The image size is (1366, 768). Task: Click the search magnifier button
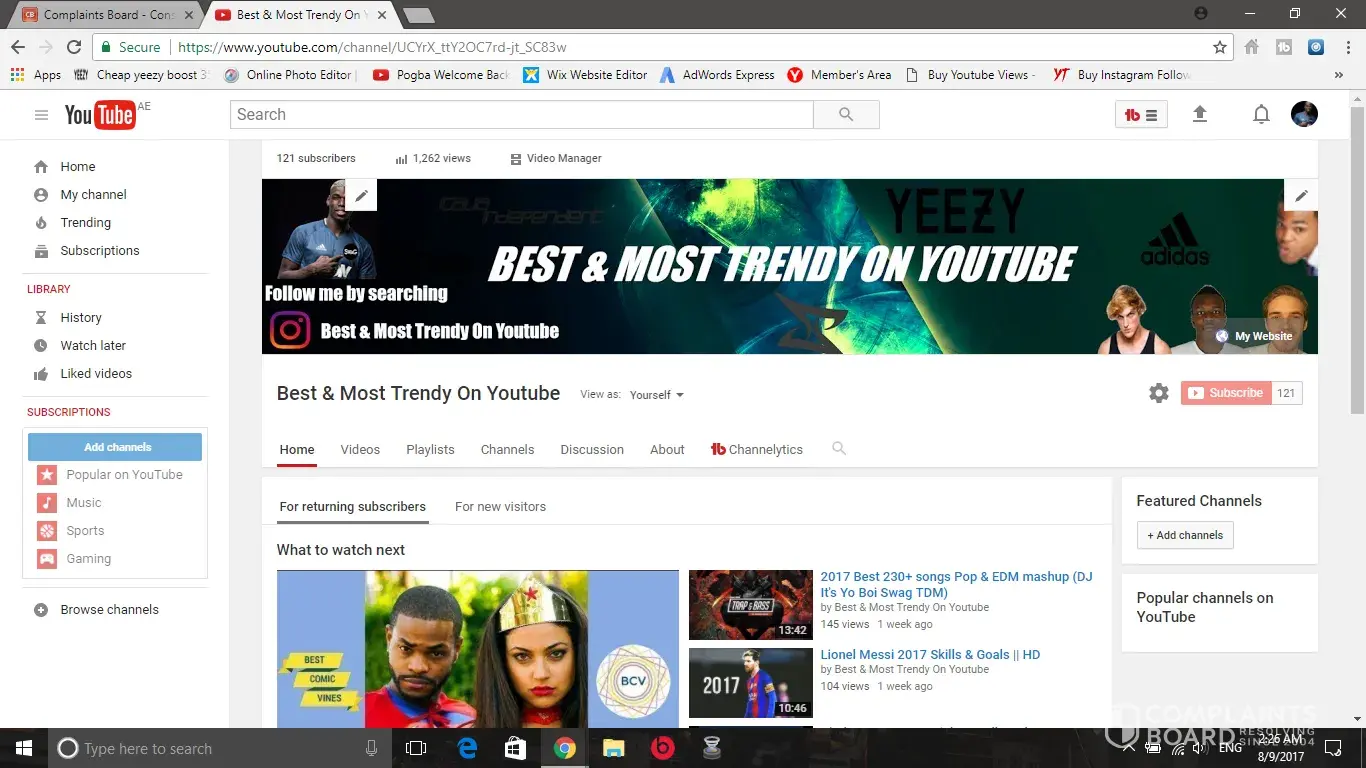[x=846, y=115]
